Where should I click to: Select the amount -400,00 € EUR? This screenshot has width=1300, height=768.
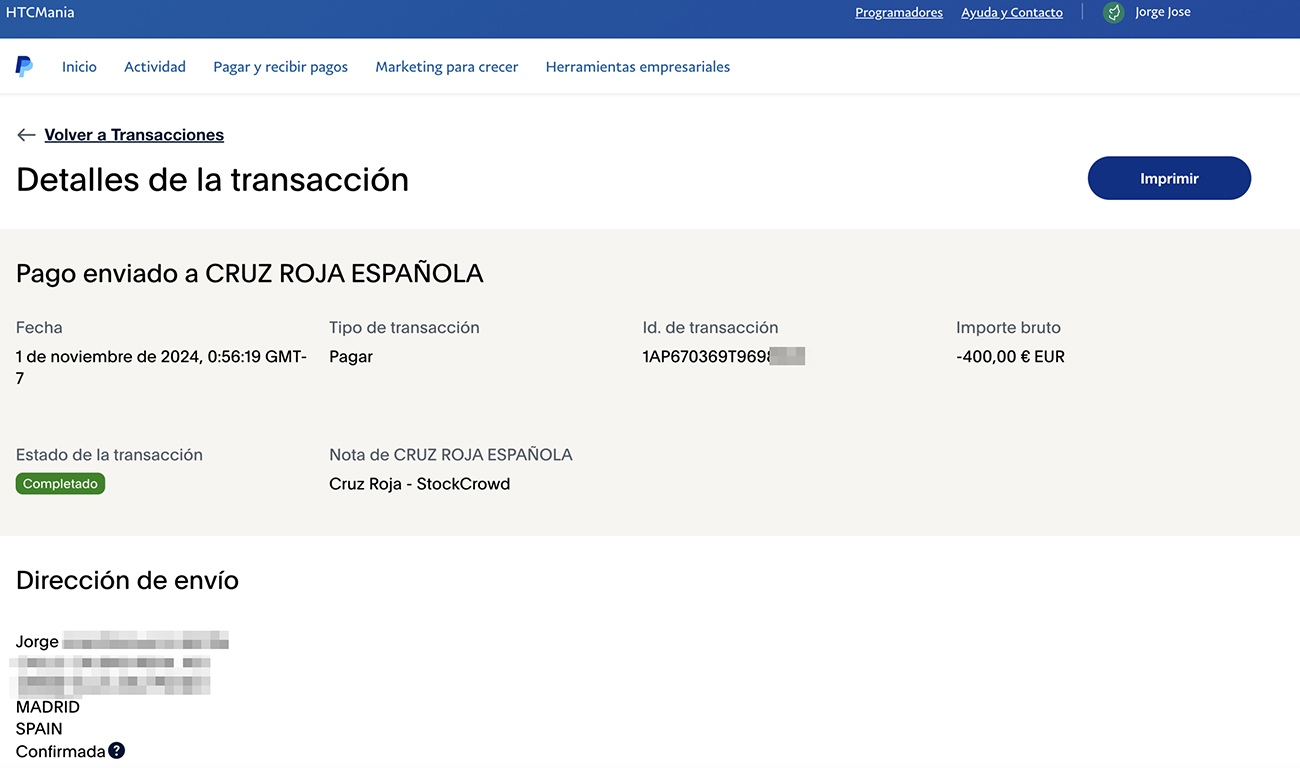[x=1010, y=356]
